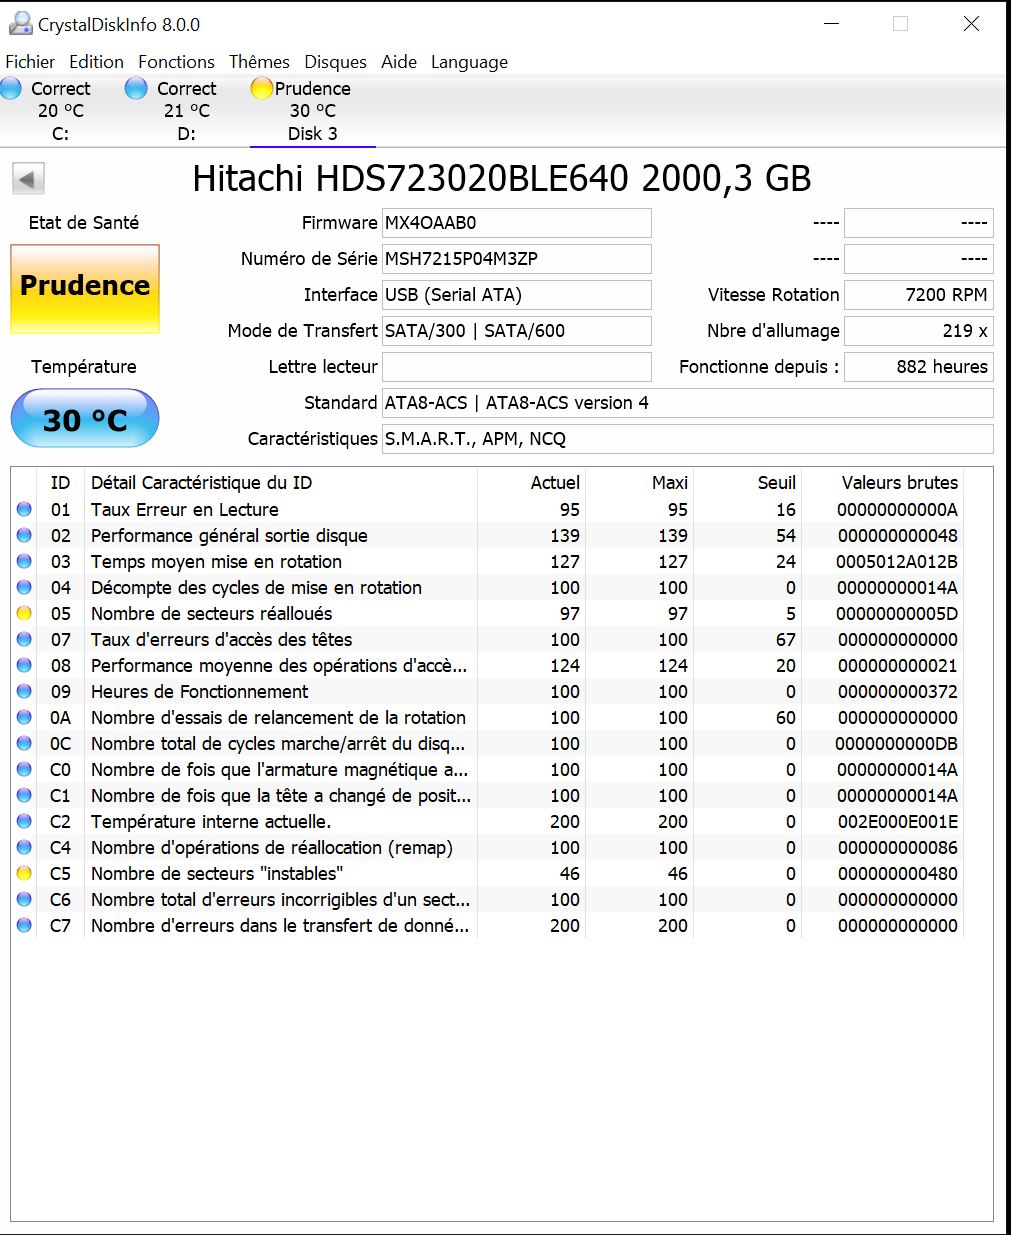Click disk title Hitachi HDS723020BLE640 2000,3 GB
Screen dimensions: 1011x1235
click(x=502, y=179)
